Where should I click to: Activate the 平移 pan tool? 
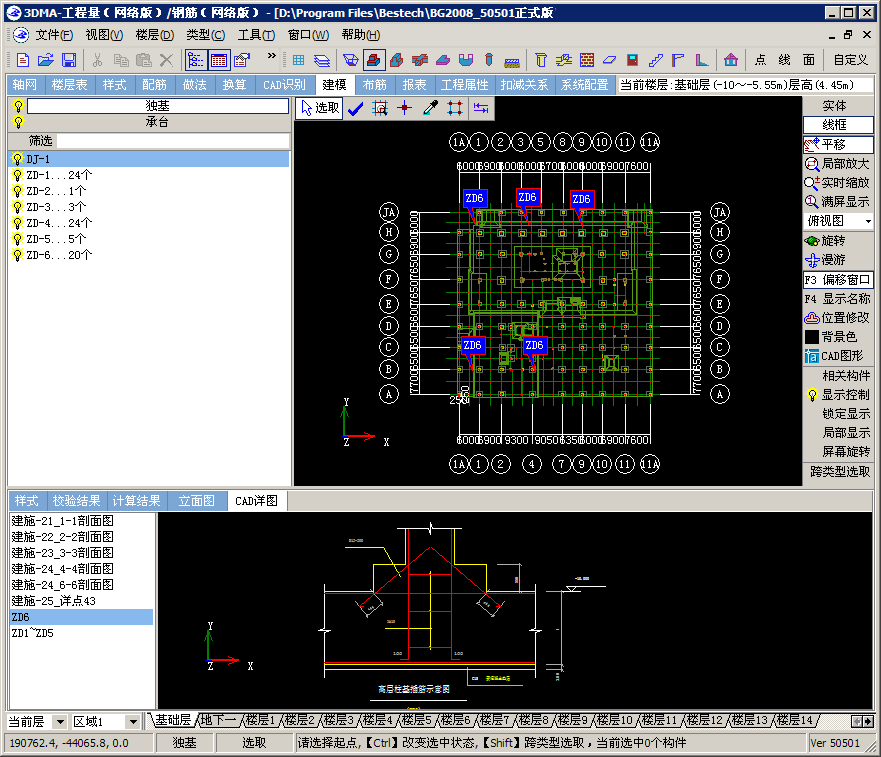click(x=838, y=144)
